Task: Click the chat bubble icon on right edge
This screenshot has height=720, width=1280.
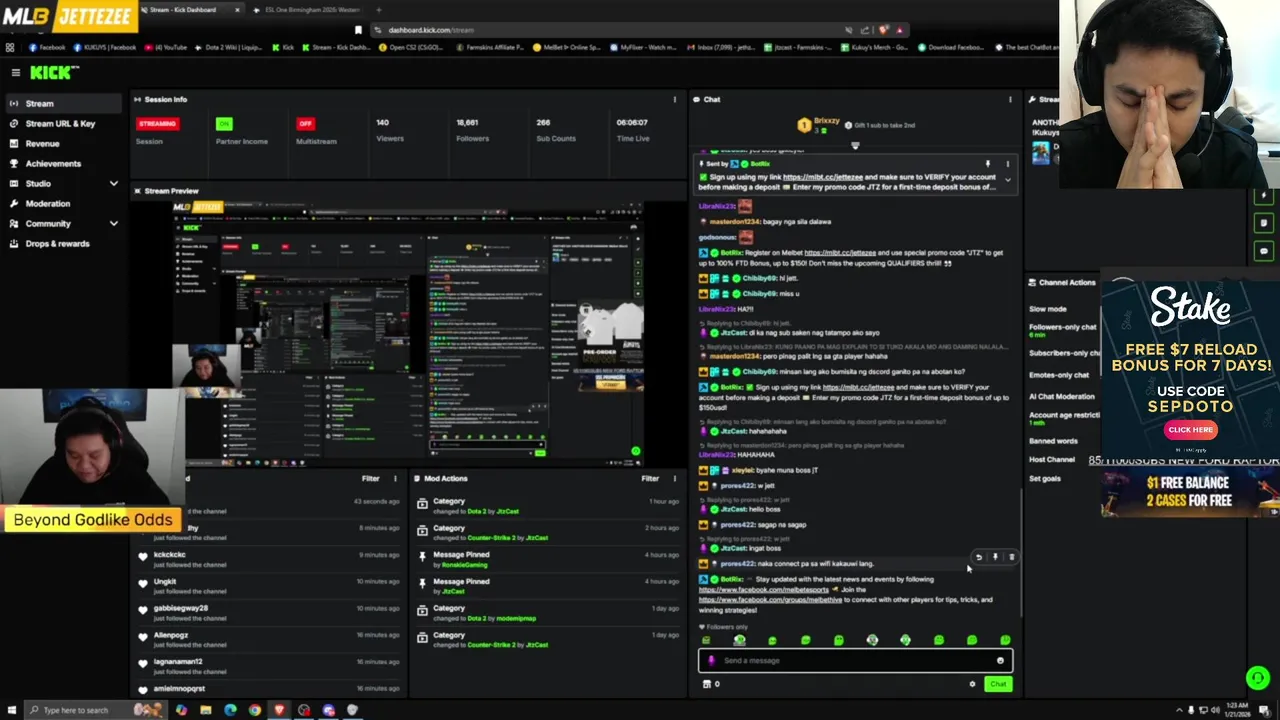Action: (1264, 251)
